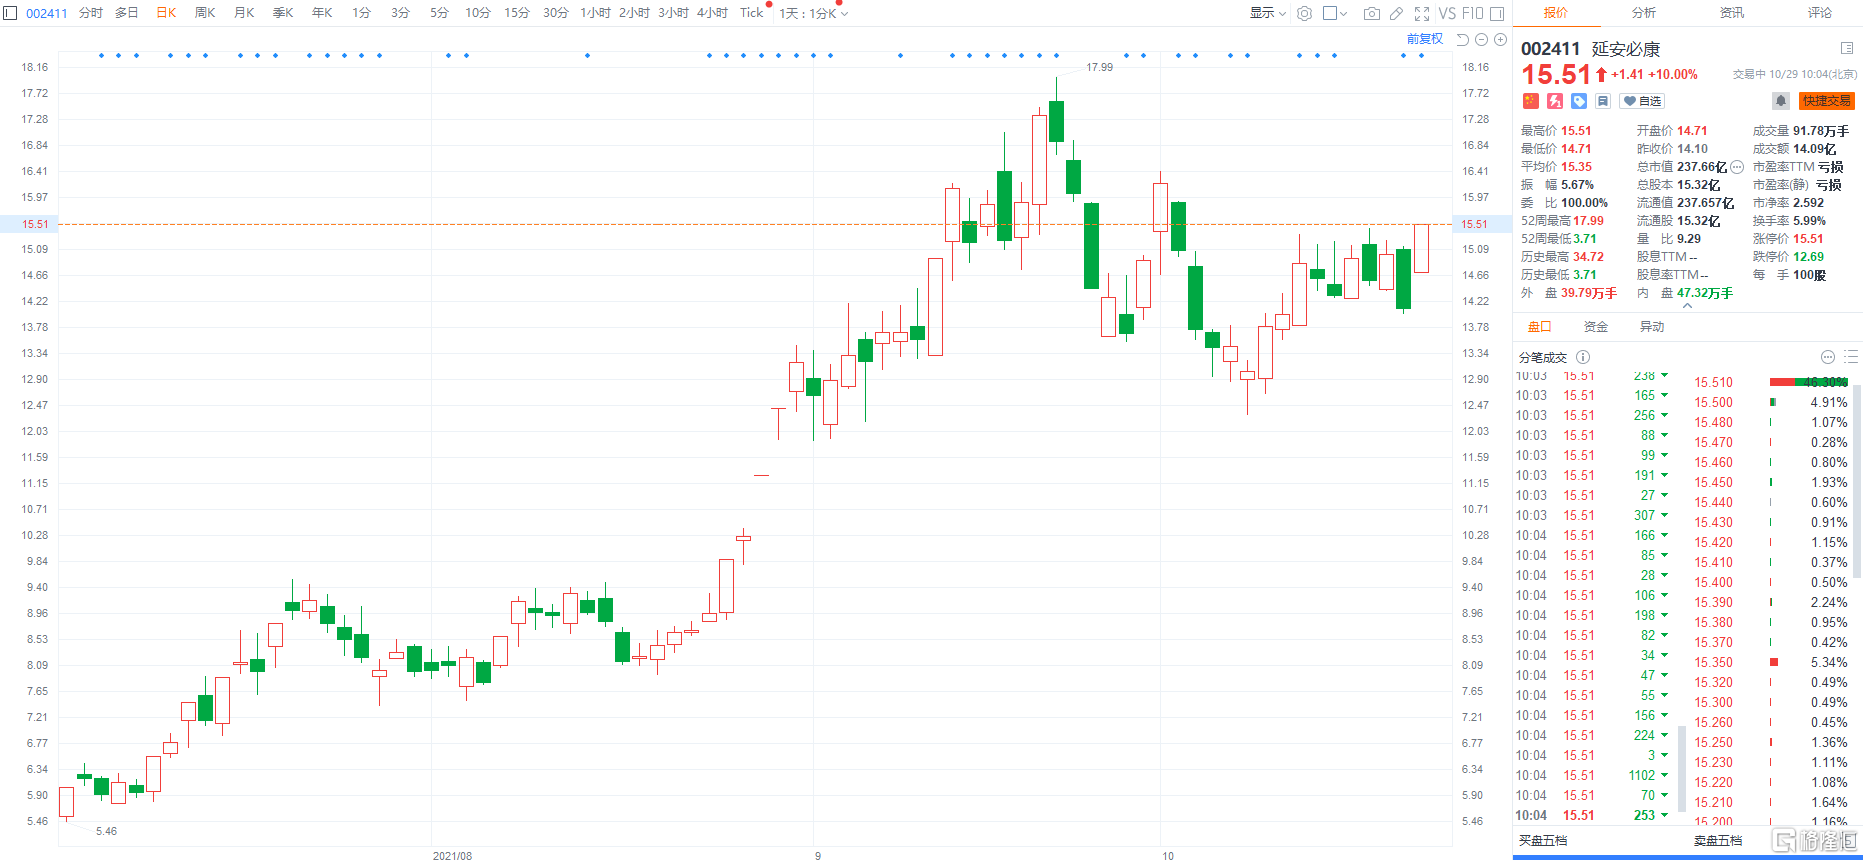
Task: Zoom out chart with minus icon
Action: coord(1482,39)
